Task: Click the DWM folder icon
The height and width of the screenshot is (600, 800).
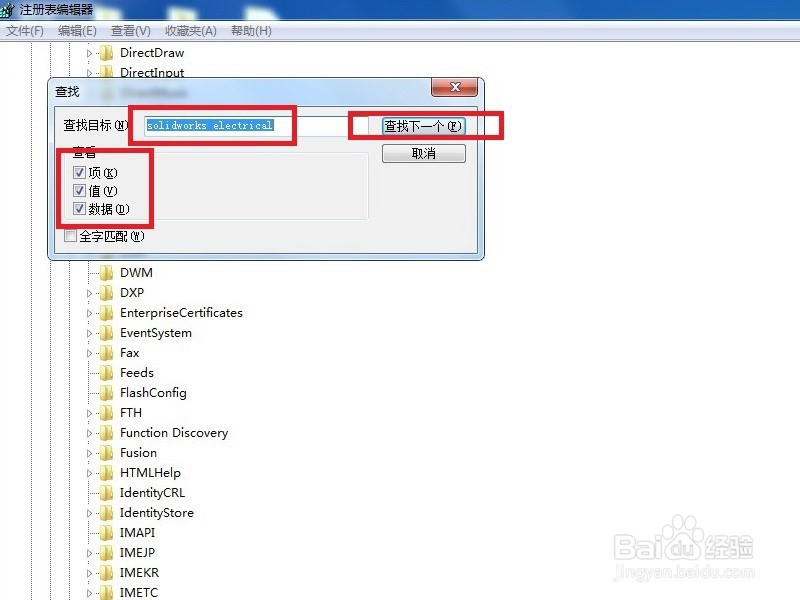Action: pyautogui.click(x=106, y=273)
